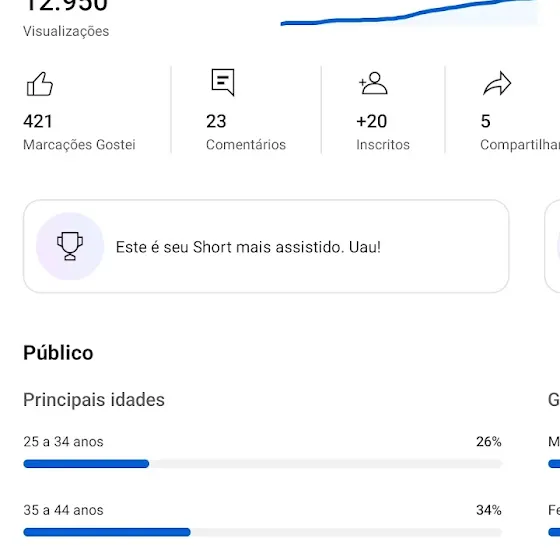Image resolution: width=560 pixels, height=560 pixels.
Task: Tap the 35 a 44 anos progress bar
Action: point(263,532)
